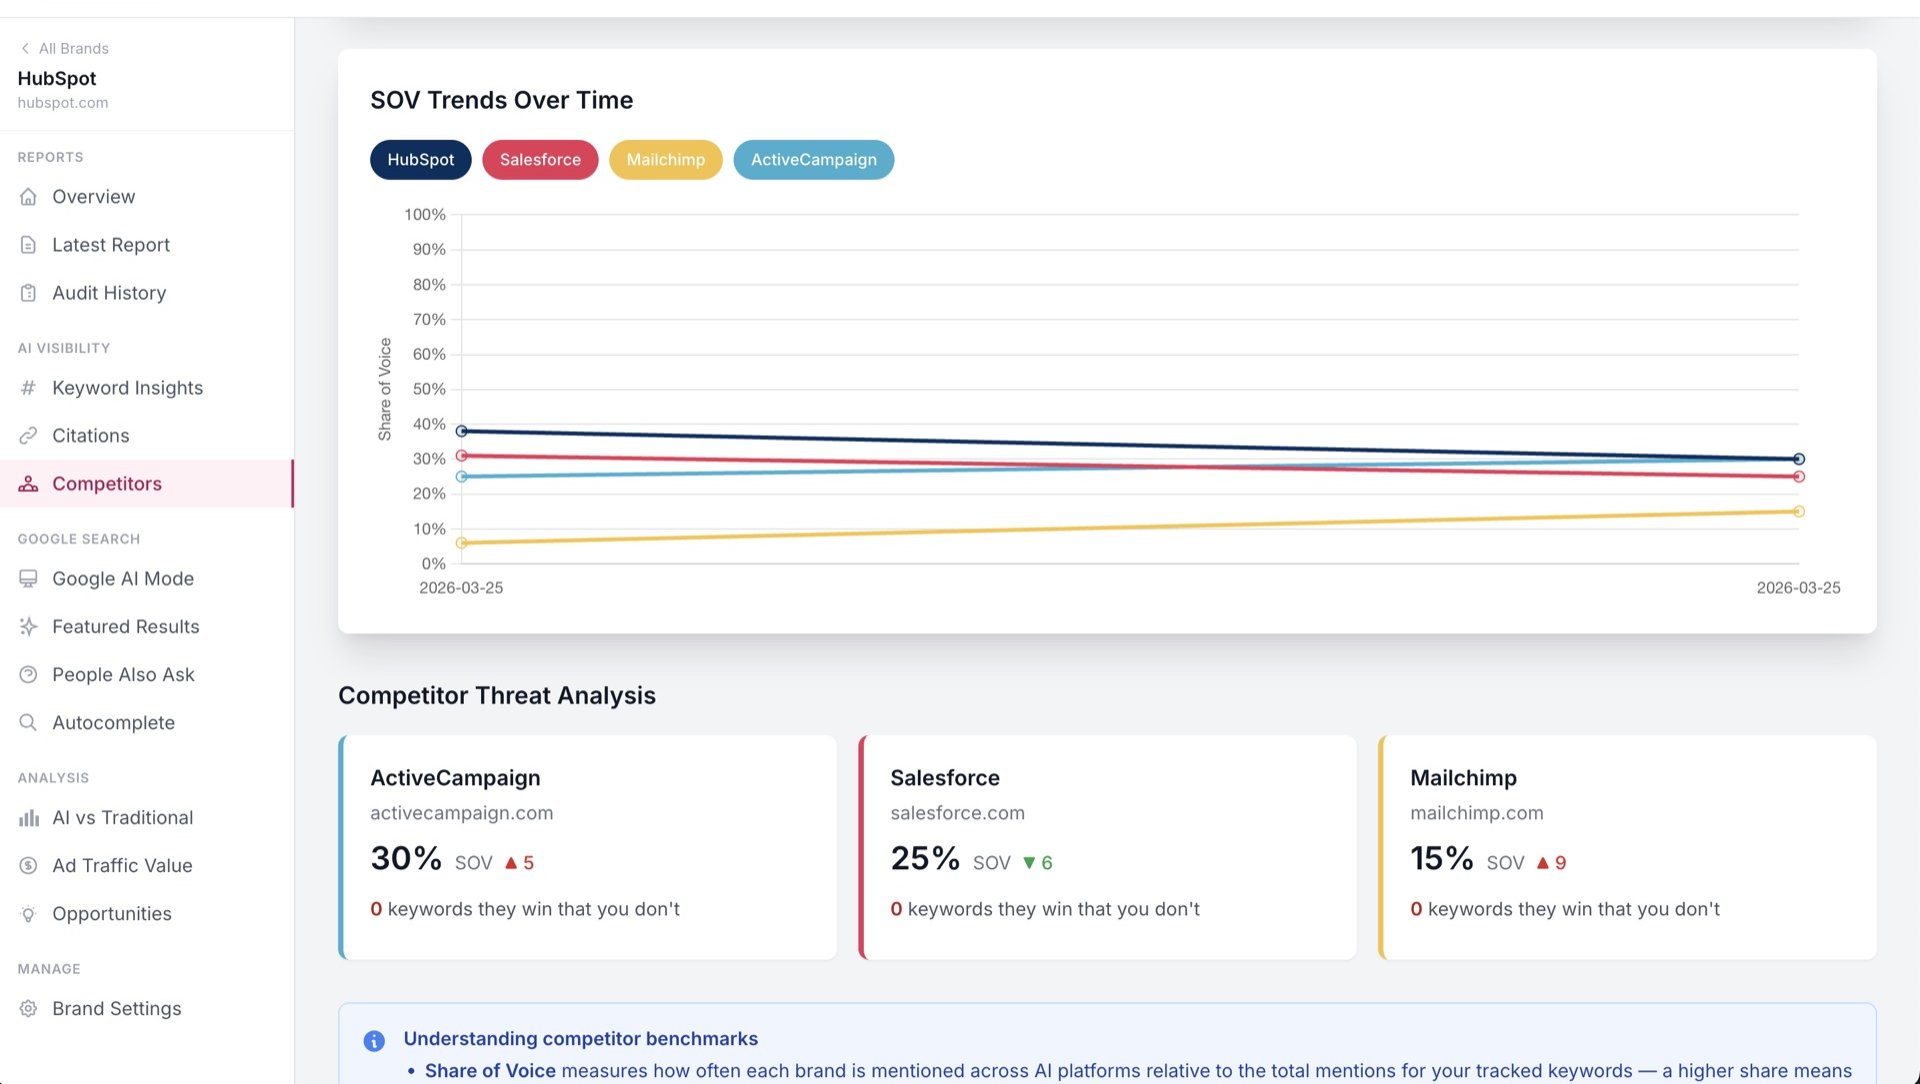The height and width of the screenshot is (1084, 1920).
Task: Click the Opportunities lightbulb icon
Action: (28, 914)
